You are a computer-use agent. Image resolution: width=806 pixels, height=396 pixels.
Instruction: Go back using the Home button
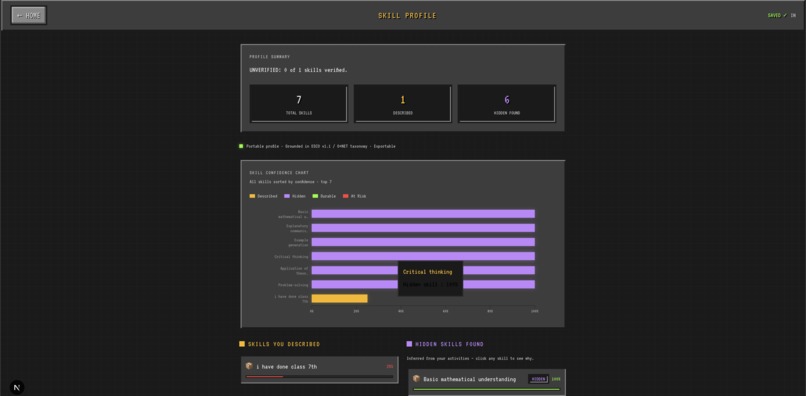click(29, 15)
